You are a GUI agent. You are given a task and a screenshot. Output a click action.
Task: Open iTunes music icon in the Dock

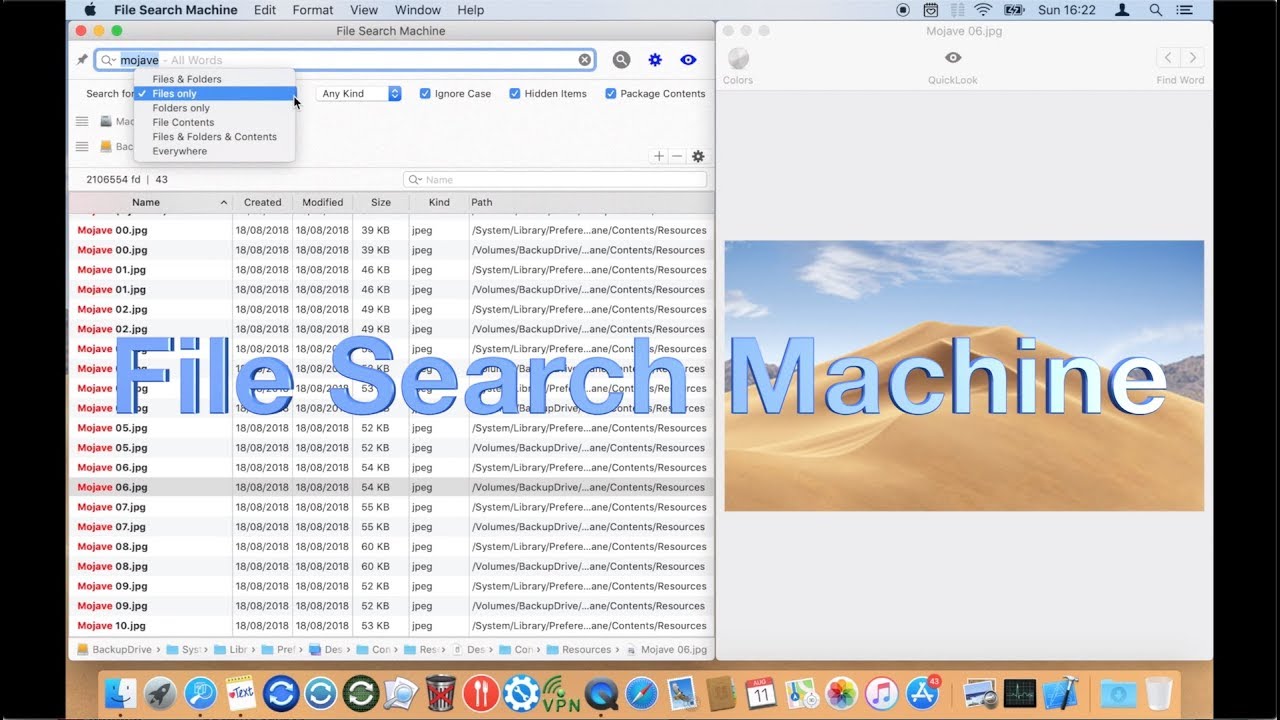[x=881, y=693]
